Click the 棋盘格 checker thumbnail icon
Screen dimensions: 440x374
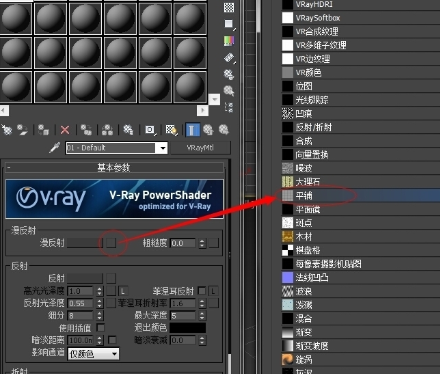(x=287, y=250)
